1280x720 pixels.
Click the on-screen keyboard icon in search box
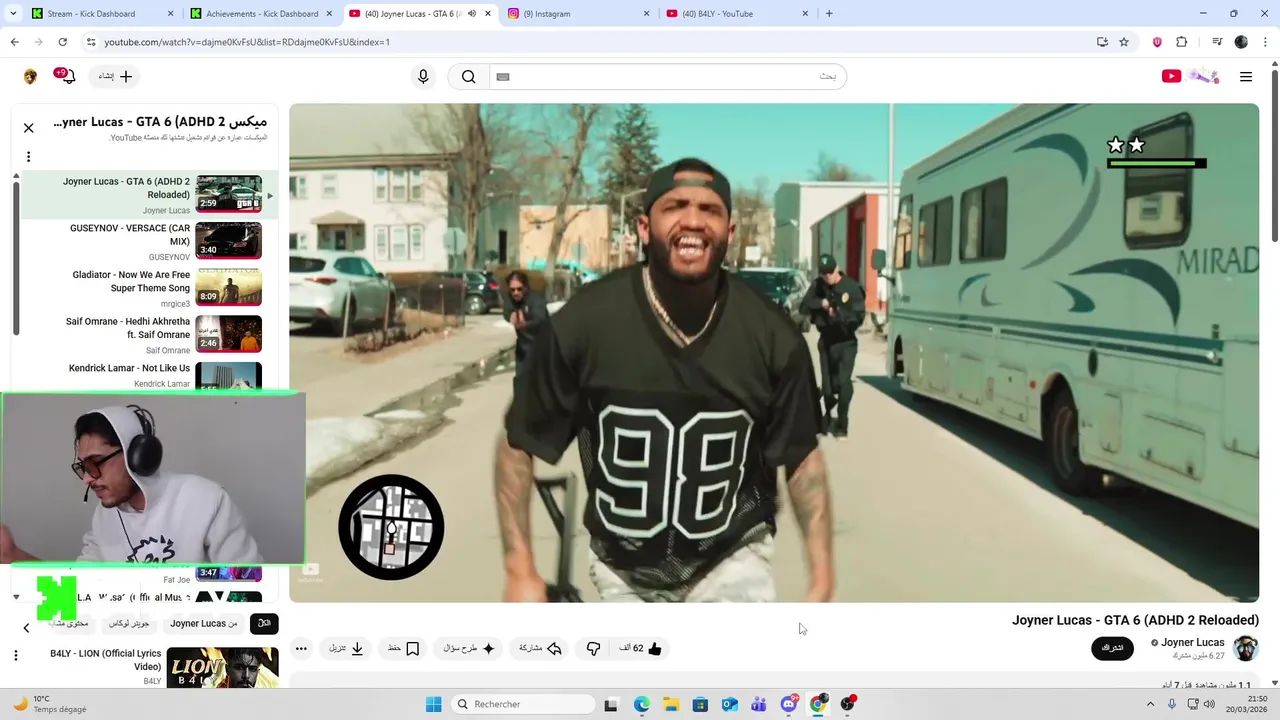(x=503, y=76)
